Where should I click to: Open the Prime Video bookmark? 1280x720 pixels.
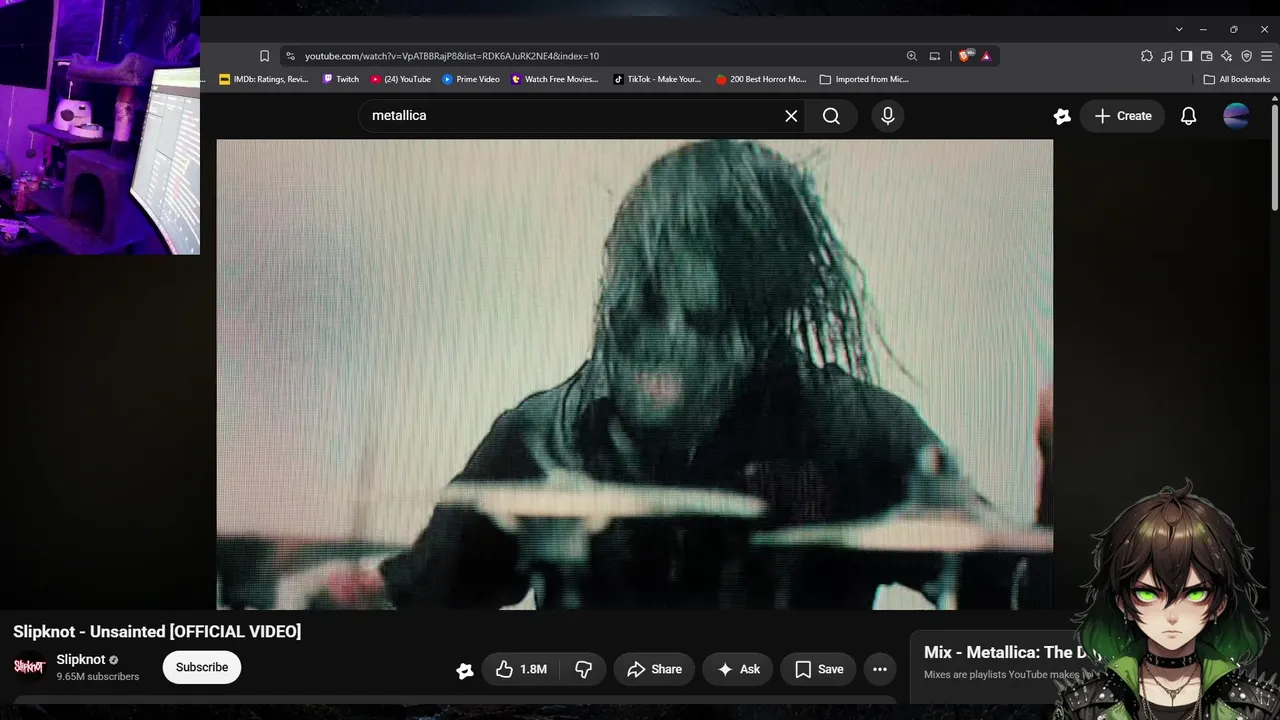click(x=471, y=79)
